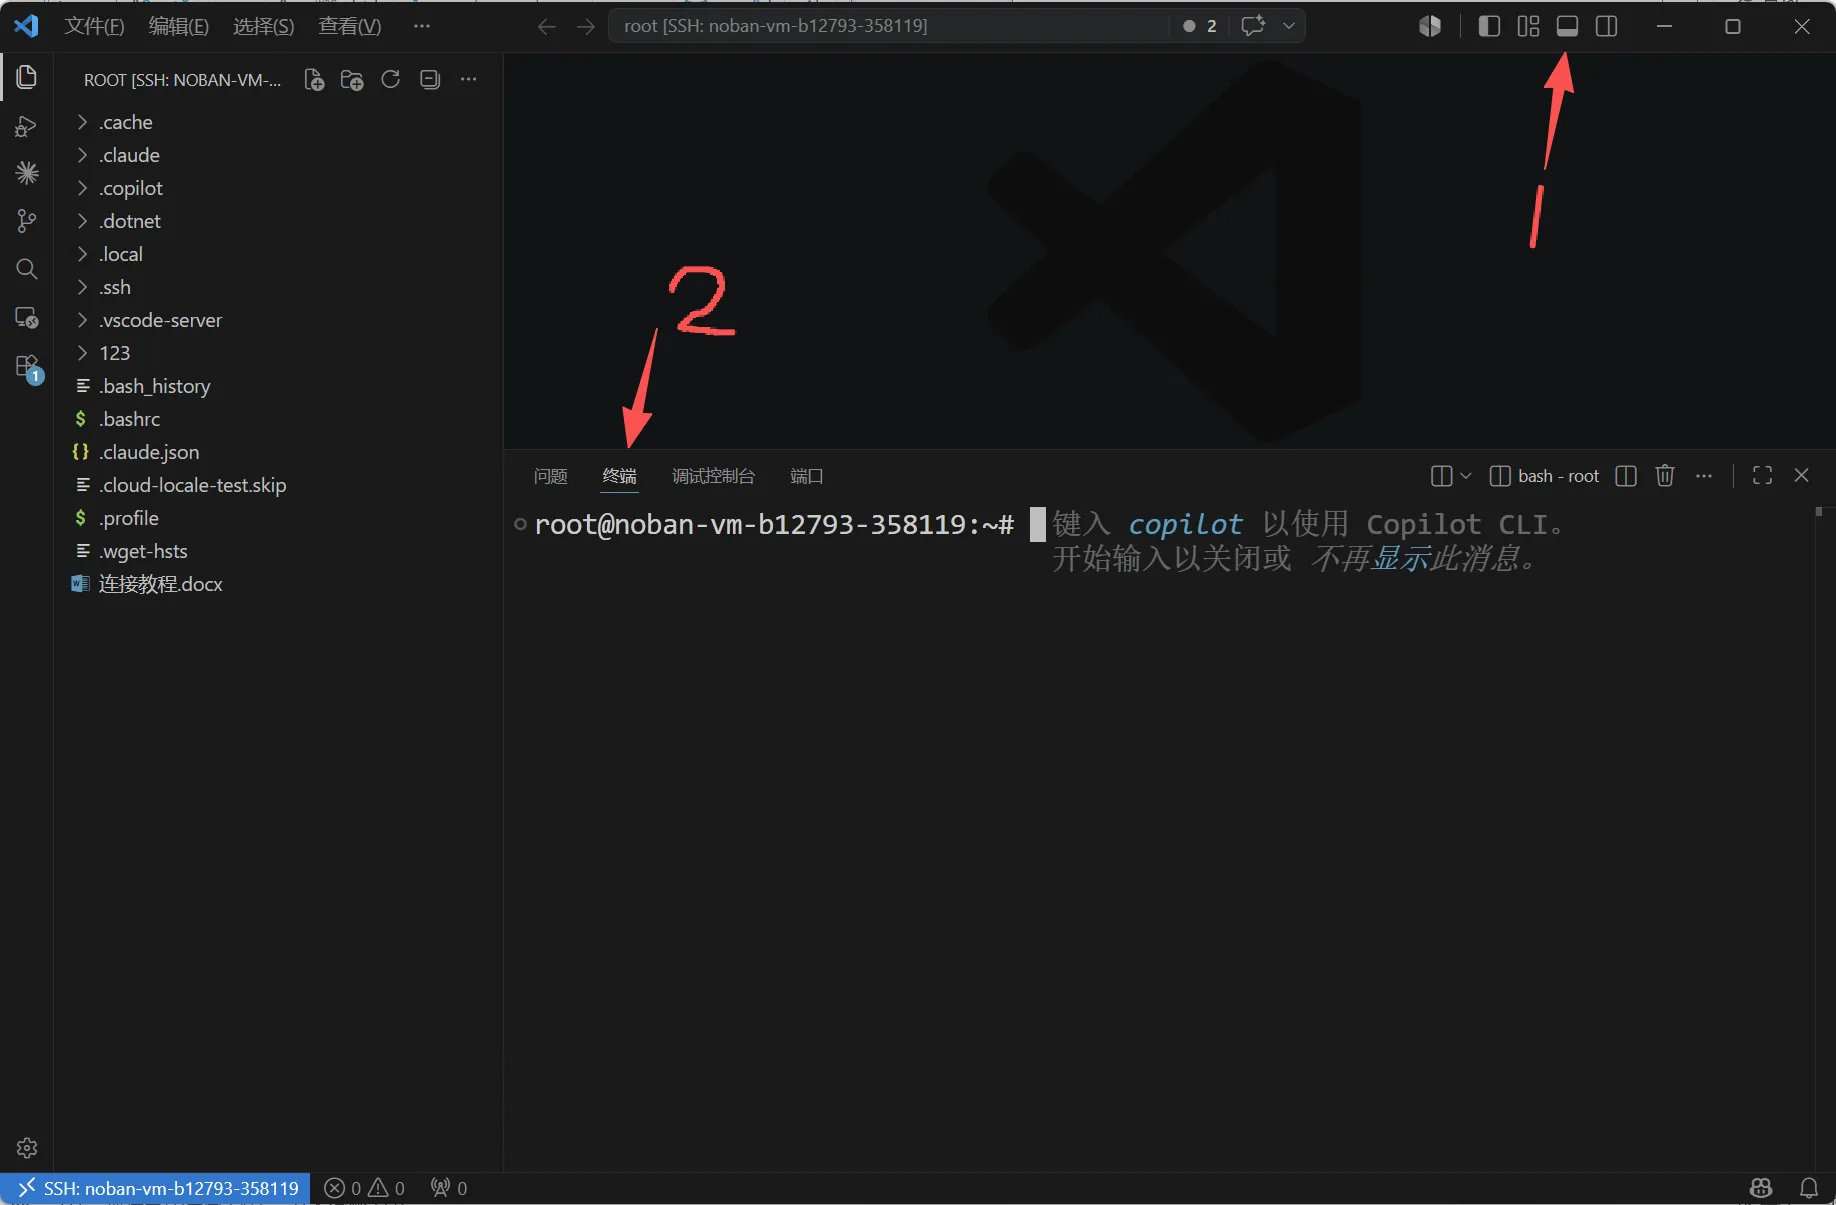Open the Extensions view
1836x1205 pixels.
27,367
